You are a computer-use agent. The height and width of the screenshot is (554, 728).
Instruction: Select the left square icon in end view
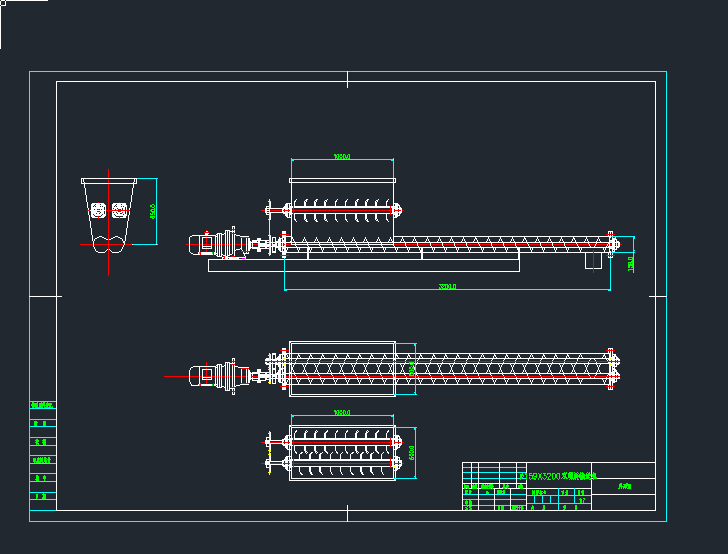(x=99, y=210)
